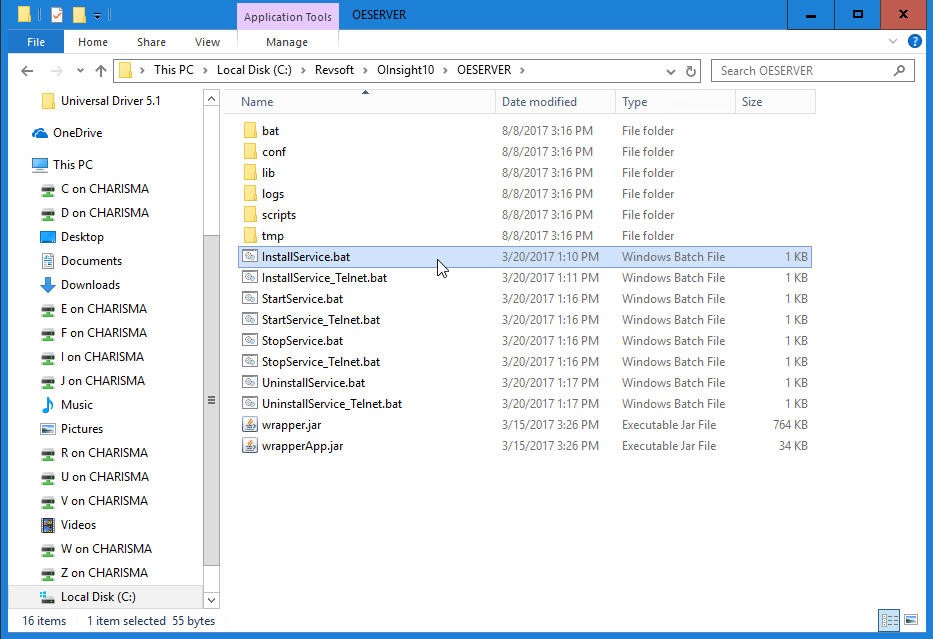This screenshot has width=933, height=639.
Task: Select the conf folder icon
Action: click(x=251, y=152)
